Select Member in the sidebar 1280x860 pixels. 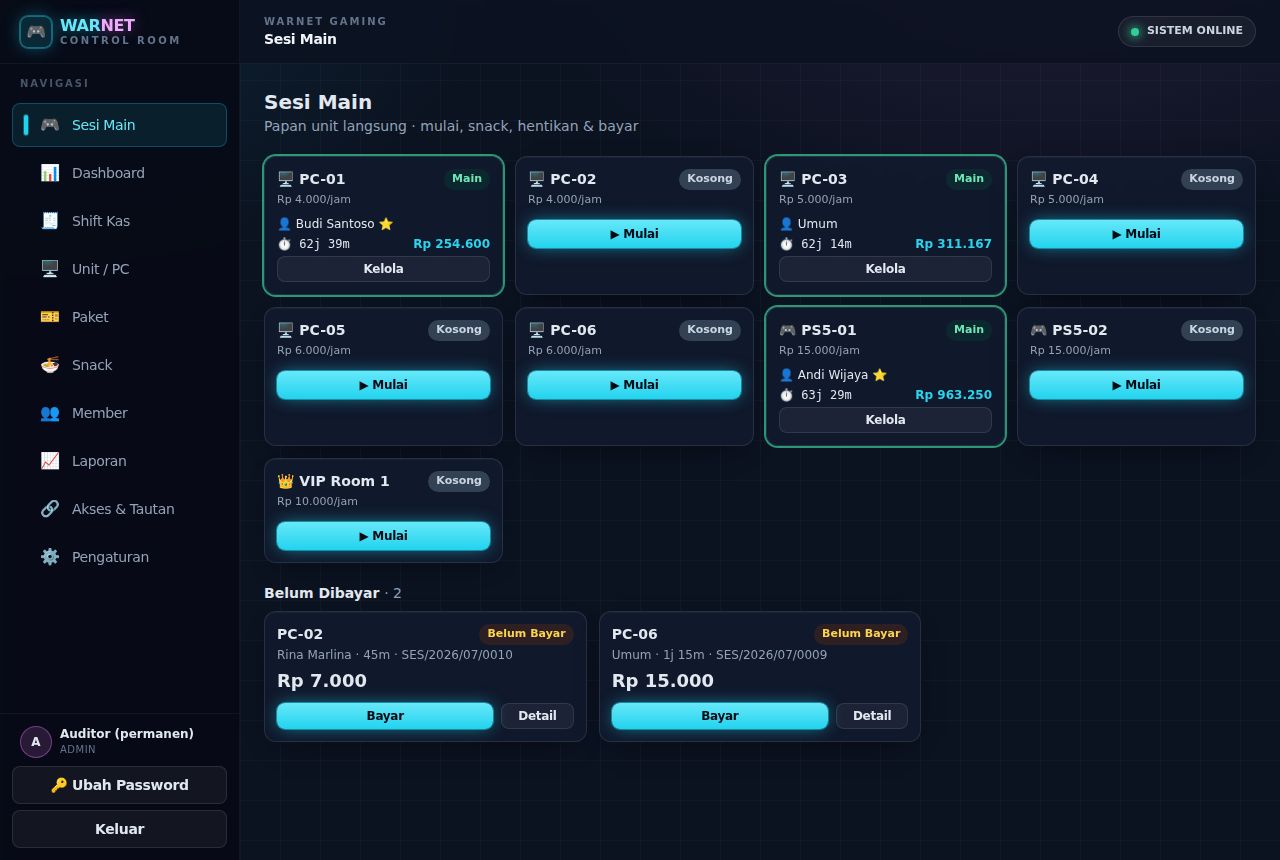(x=119, y=413)
